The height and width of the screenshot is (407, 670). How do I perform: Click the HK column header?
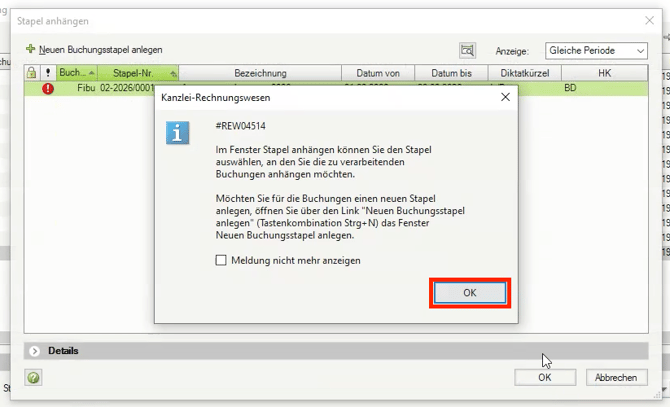point(604,73)
